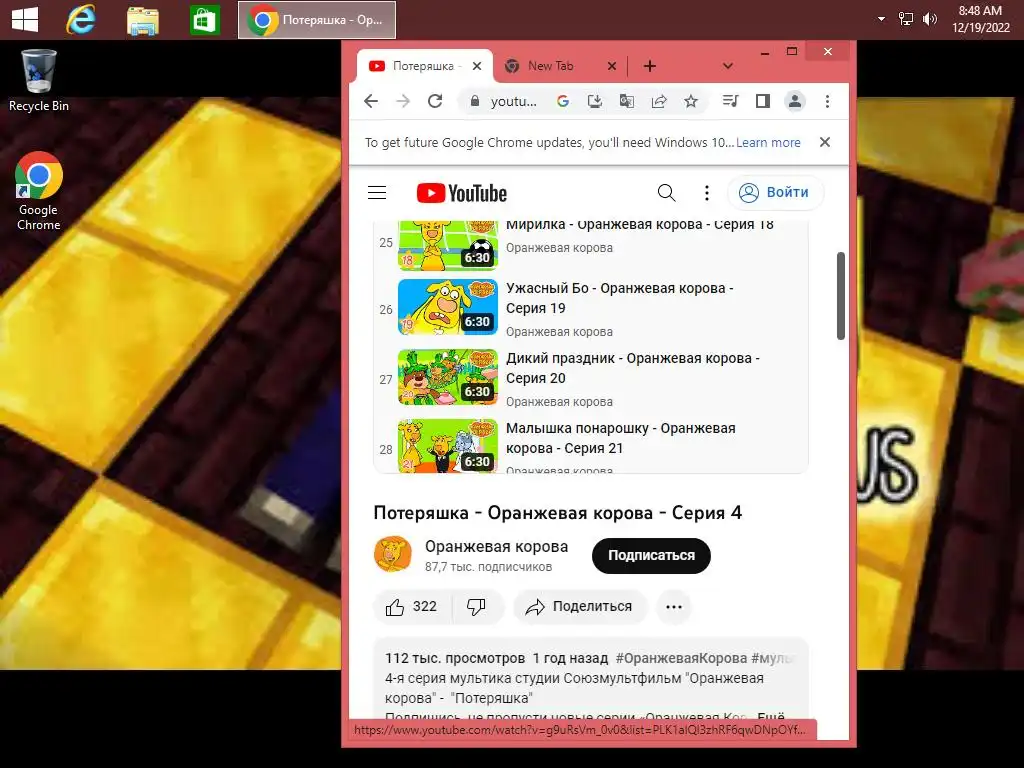Screen dimensions: 1024x768
Task: Open Оранжевая корова channel name
Action: pos(496,547)
